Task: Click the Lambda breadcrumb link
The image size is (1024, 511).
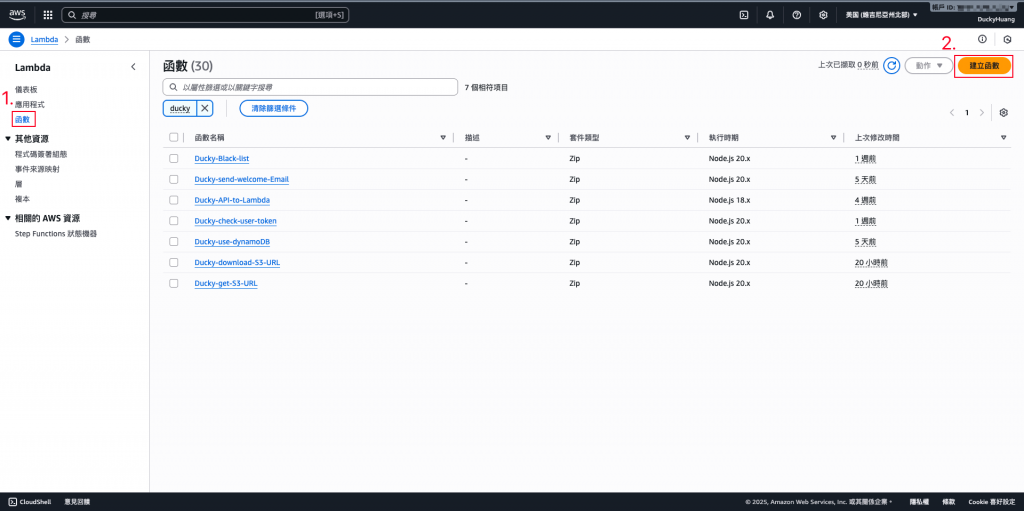Action: point(44,39)
